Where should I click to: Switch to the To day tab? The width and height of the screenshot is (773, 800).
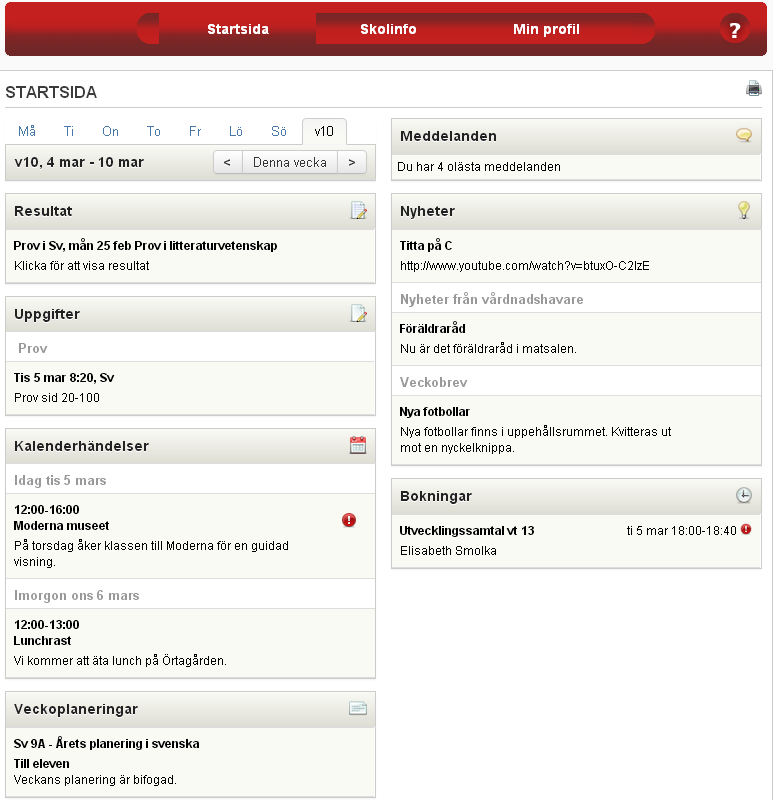point(154,132)
